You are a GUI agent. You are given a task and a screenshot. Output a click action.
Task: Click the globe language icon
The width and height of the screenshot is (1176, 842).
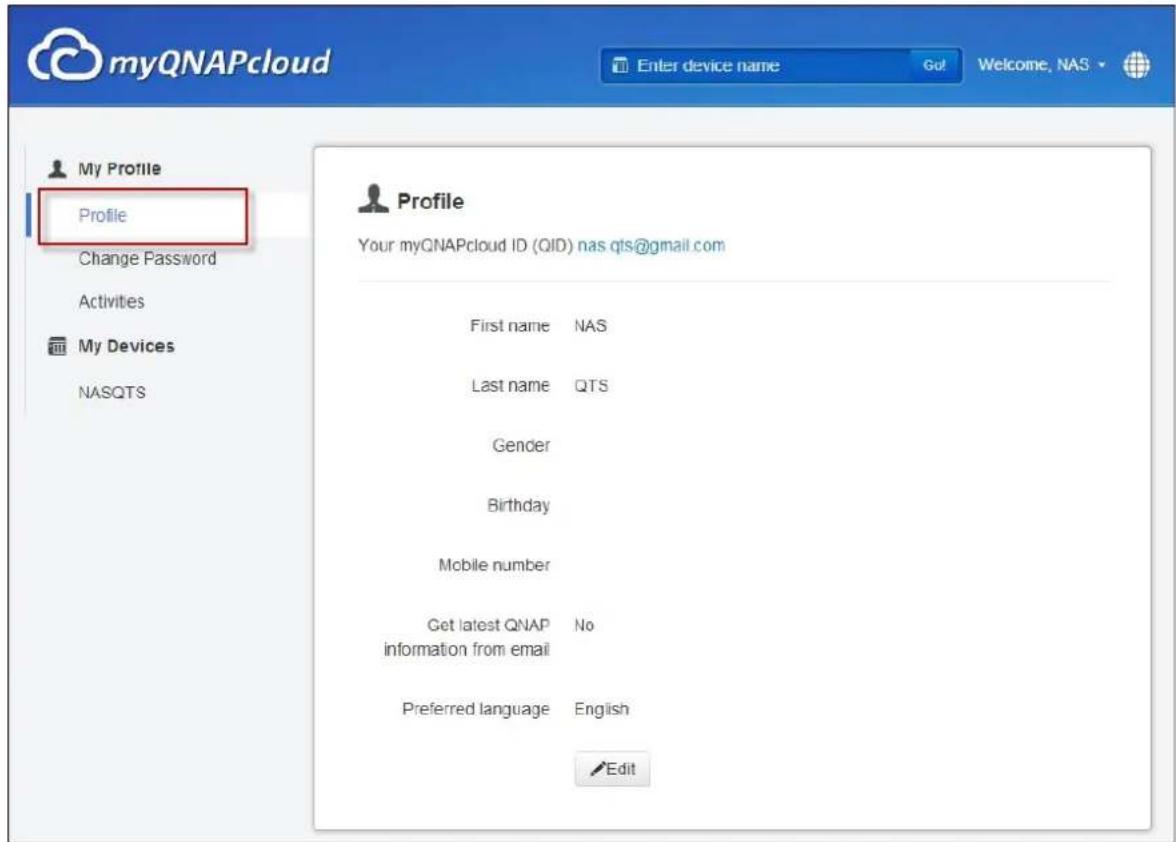(x=1136, y=65)
